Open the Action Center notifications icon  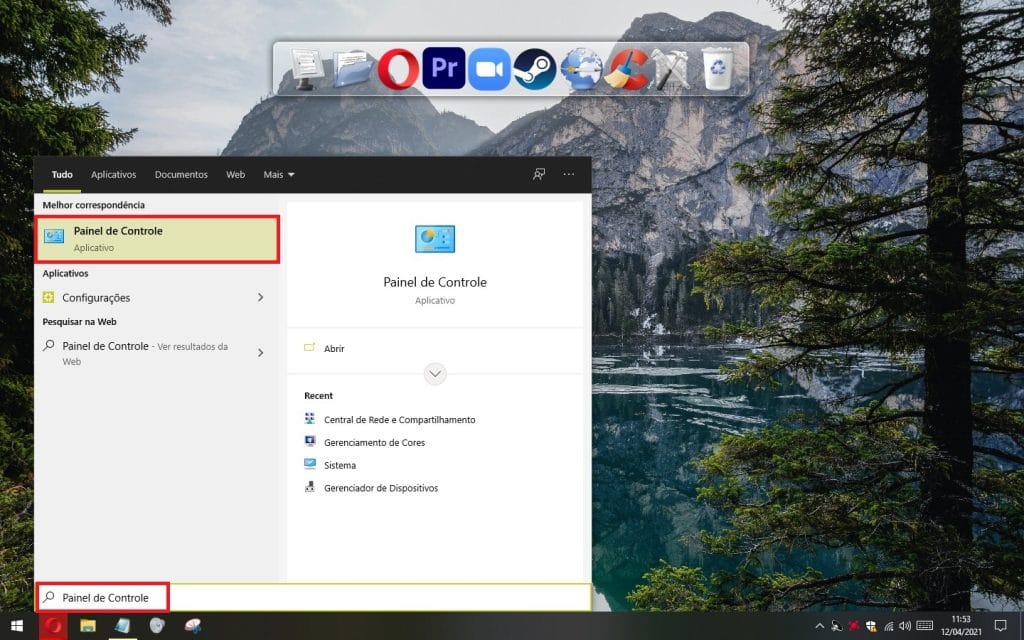point(1000,626)
